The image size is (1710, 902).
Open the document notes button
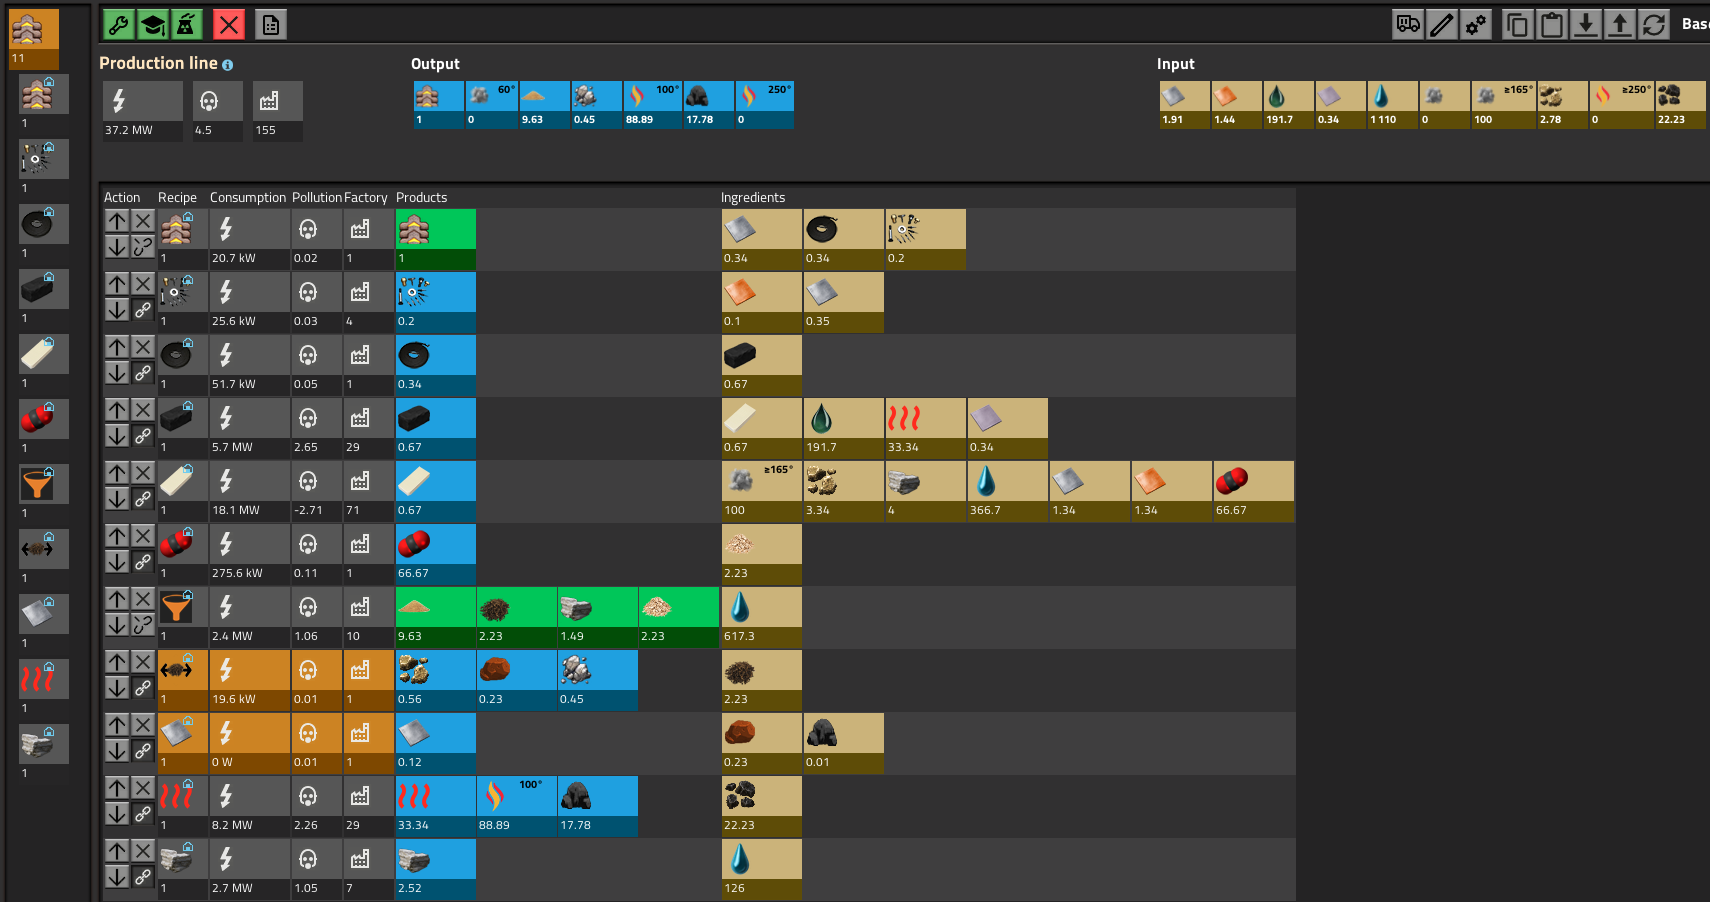tap(270, 25)
